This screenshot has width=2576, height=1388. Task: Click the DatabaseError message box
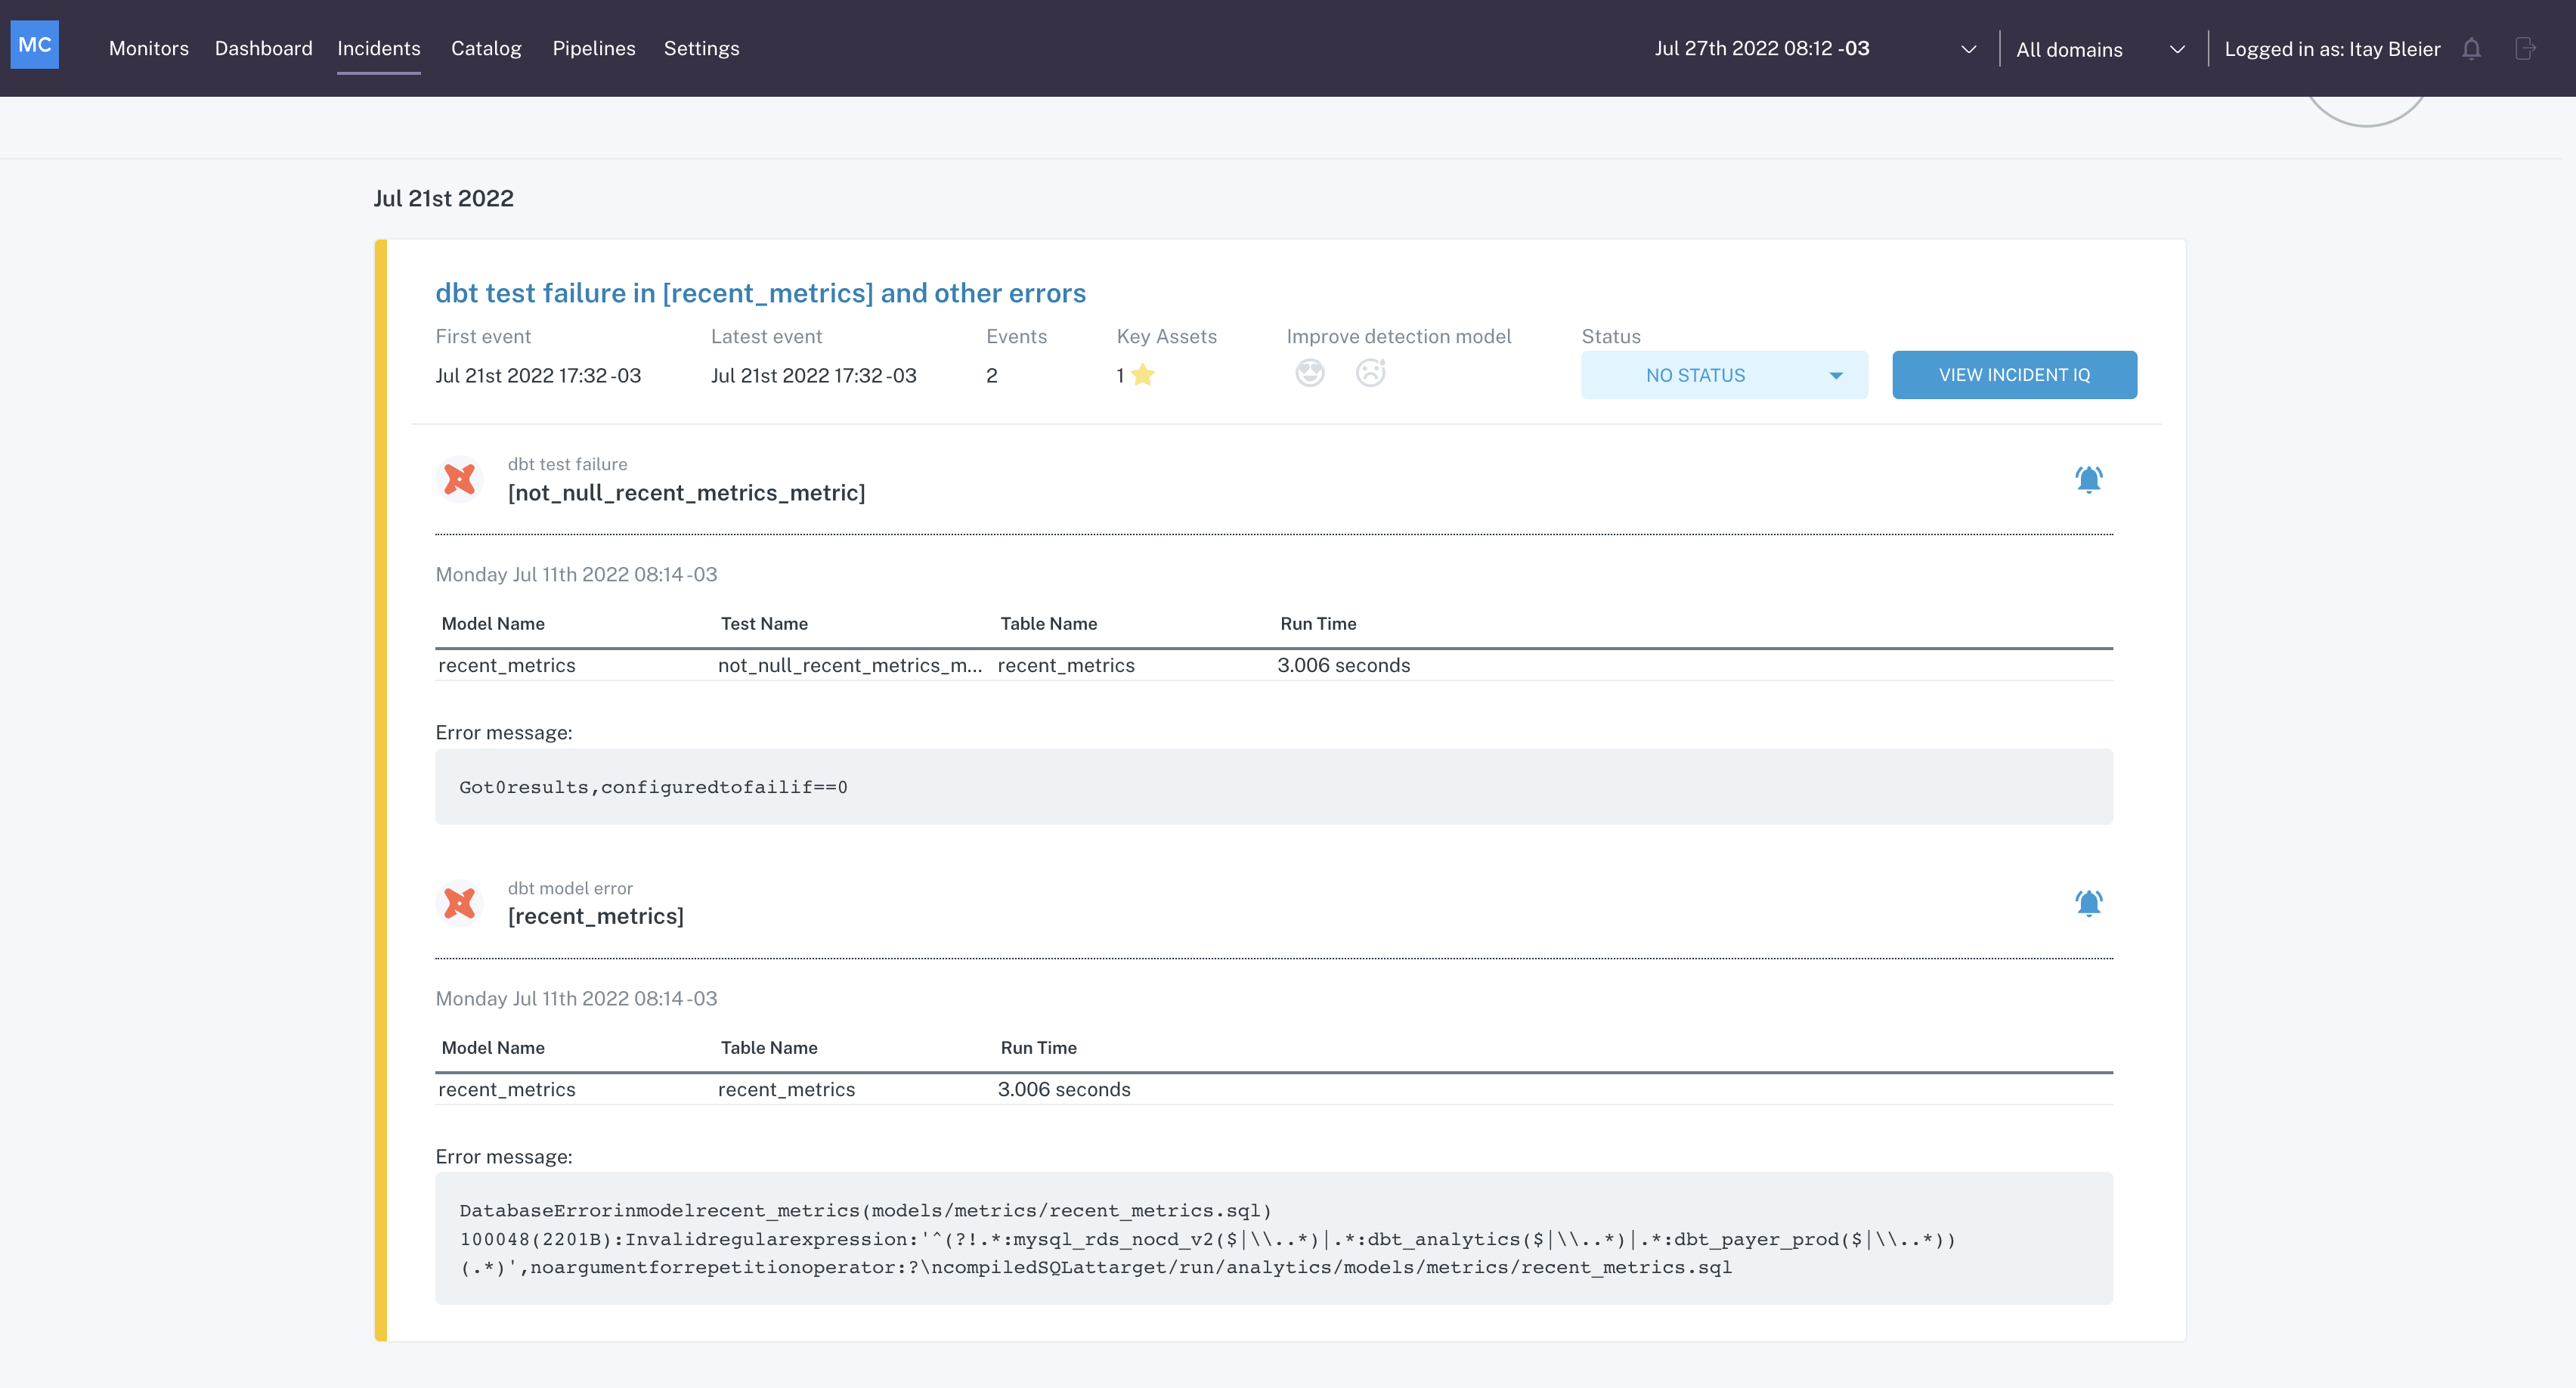[x=1274, y=1238]
